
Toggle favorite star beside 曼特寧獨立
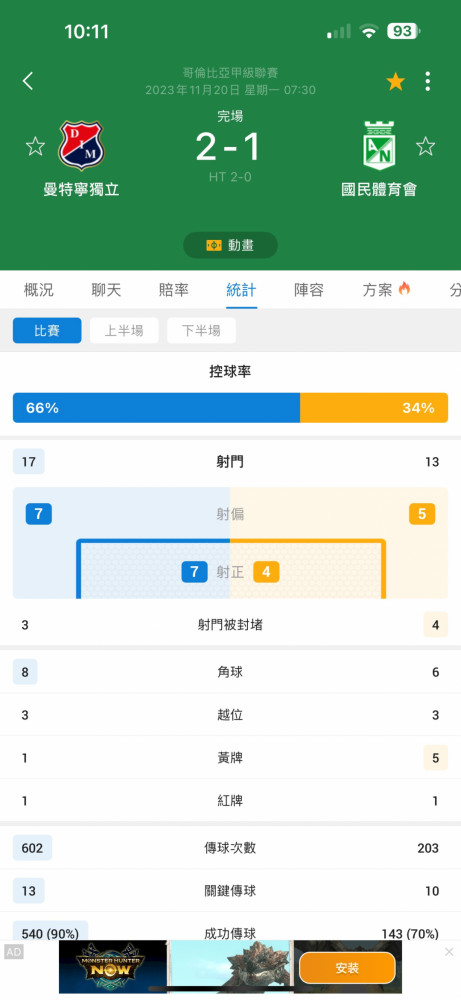[35, 147]
